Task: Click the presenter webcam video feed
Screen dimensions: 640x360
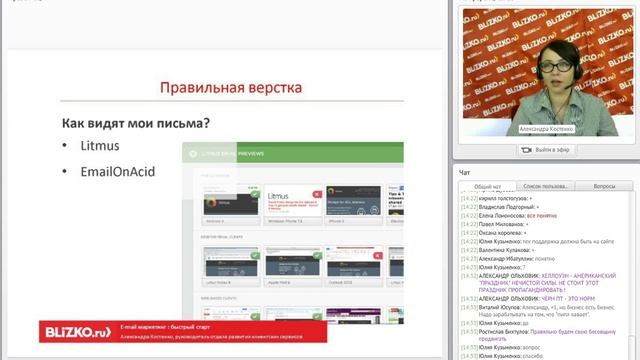Action: pos(547,72)
